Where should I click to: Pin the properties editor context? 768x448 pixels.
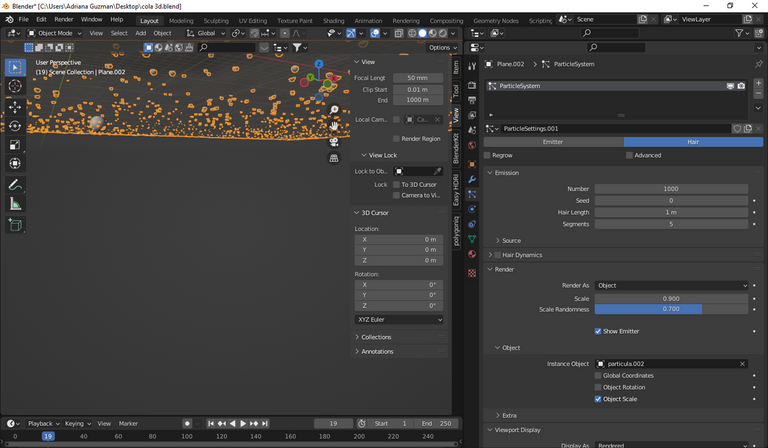pyautogui.click(x=759, y=64)
